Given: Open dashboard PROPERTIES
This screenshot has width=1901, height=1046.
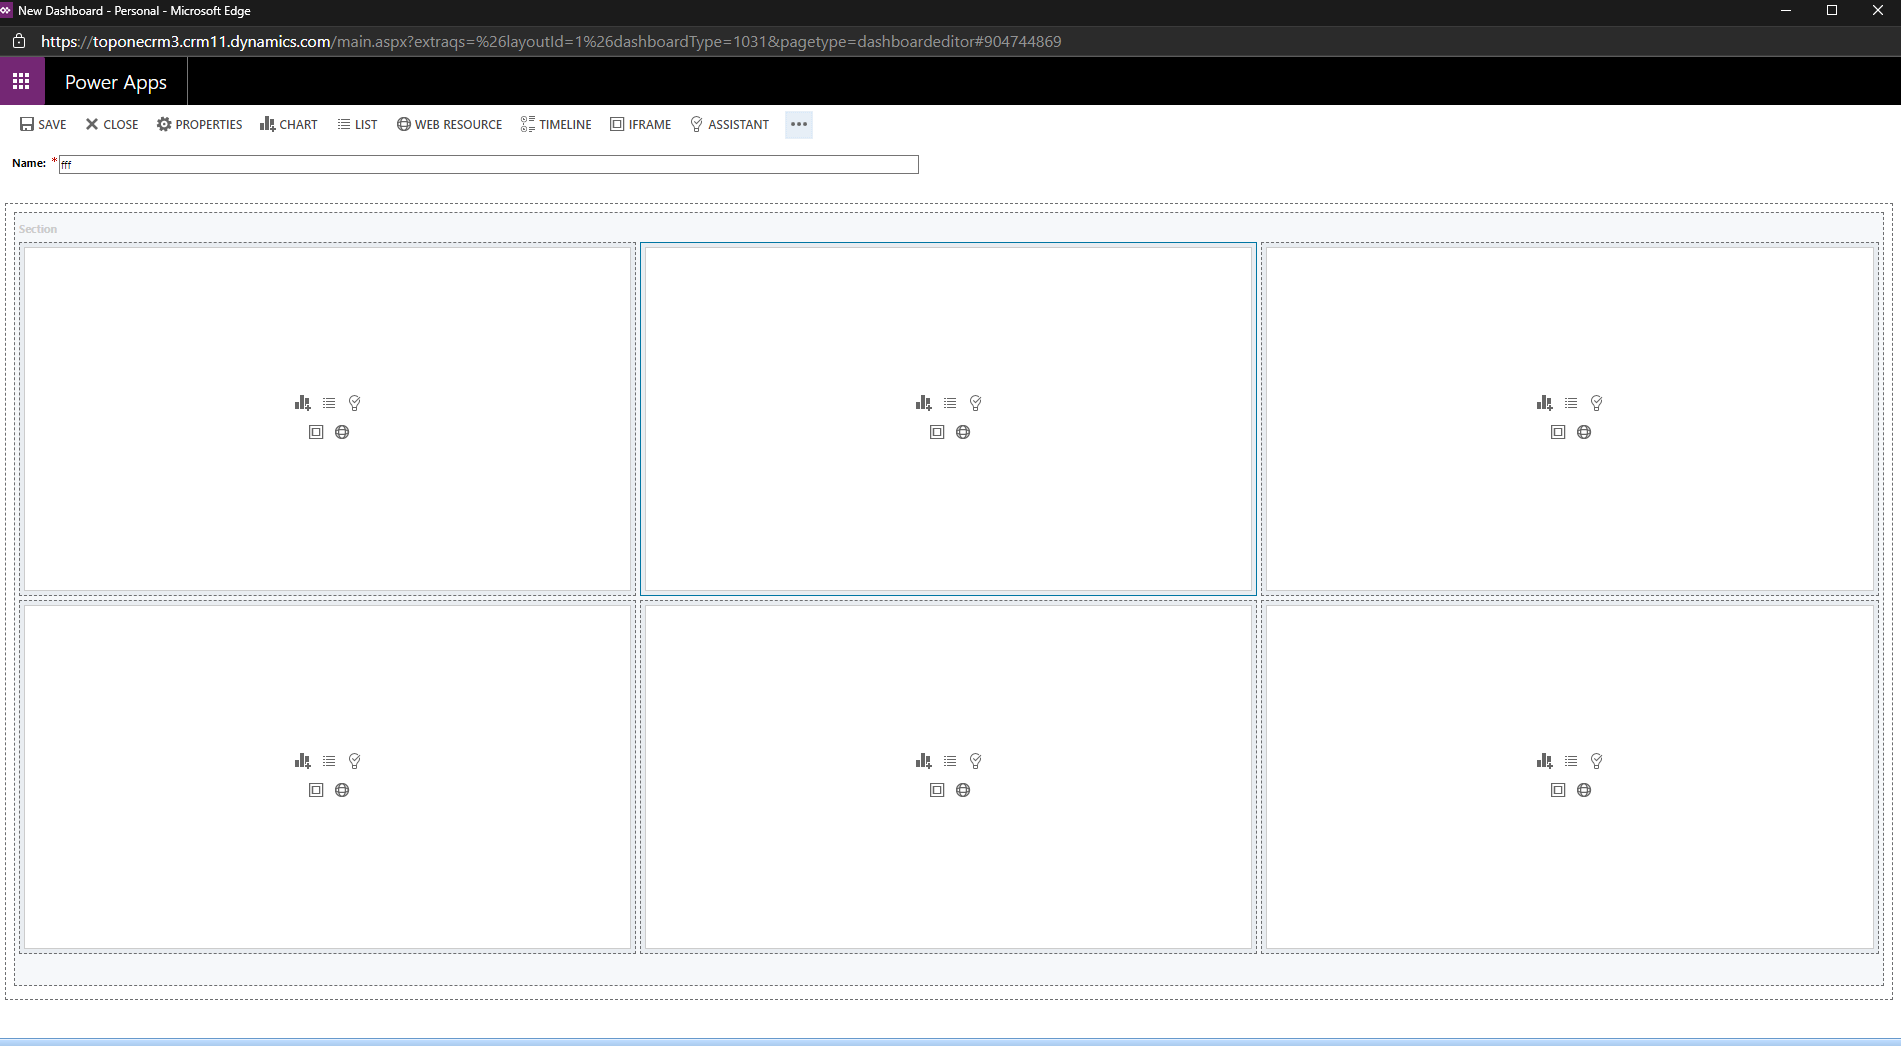Looking at the screenshot, I should click(200, 124).
